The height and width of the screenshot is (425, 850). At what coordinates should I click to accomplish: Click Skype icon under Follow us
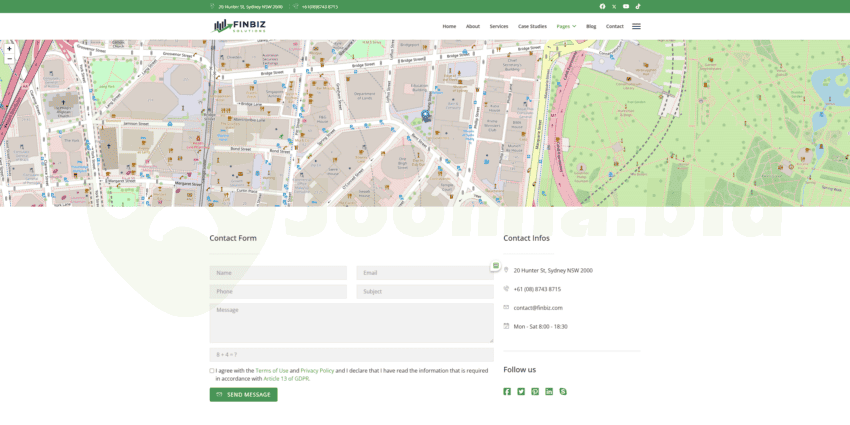563,391
